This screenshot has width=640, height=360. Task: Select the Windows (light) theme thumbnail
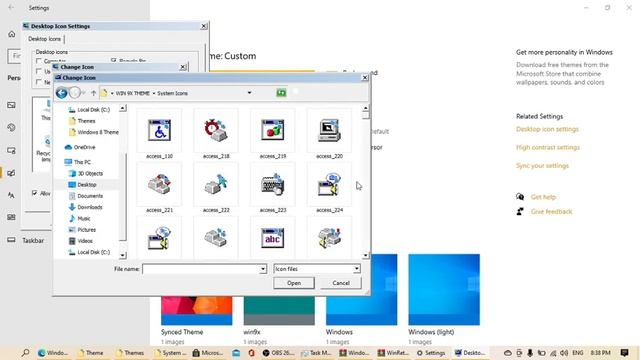pos(444,290)
